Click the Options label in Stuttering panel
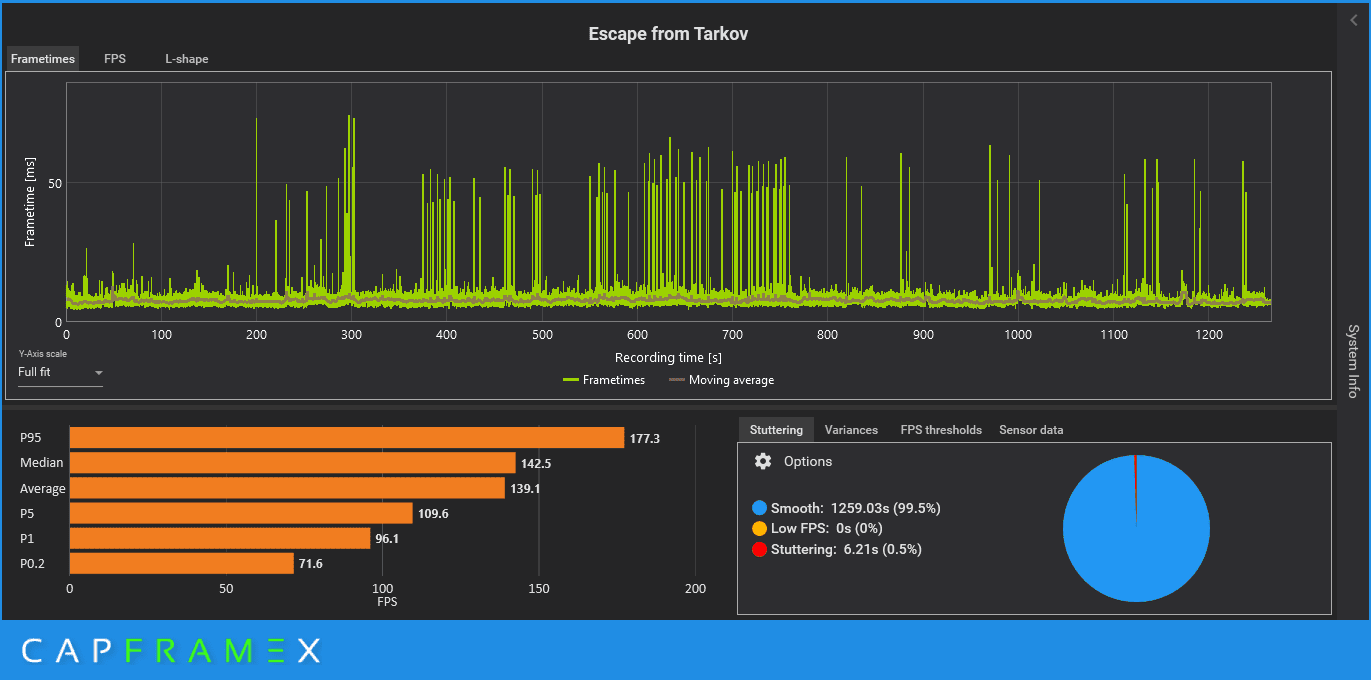This screenshot has height=680, width=1371. (x=808, y=461)
